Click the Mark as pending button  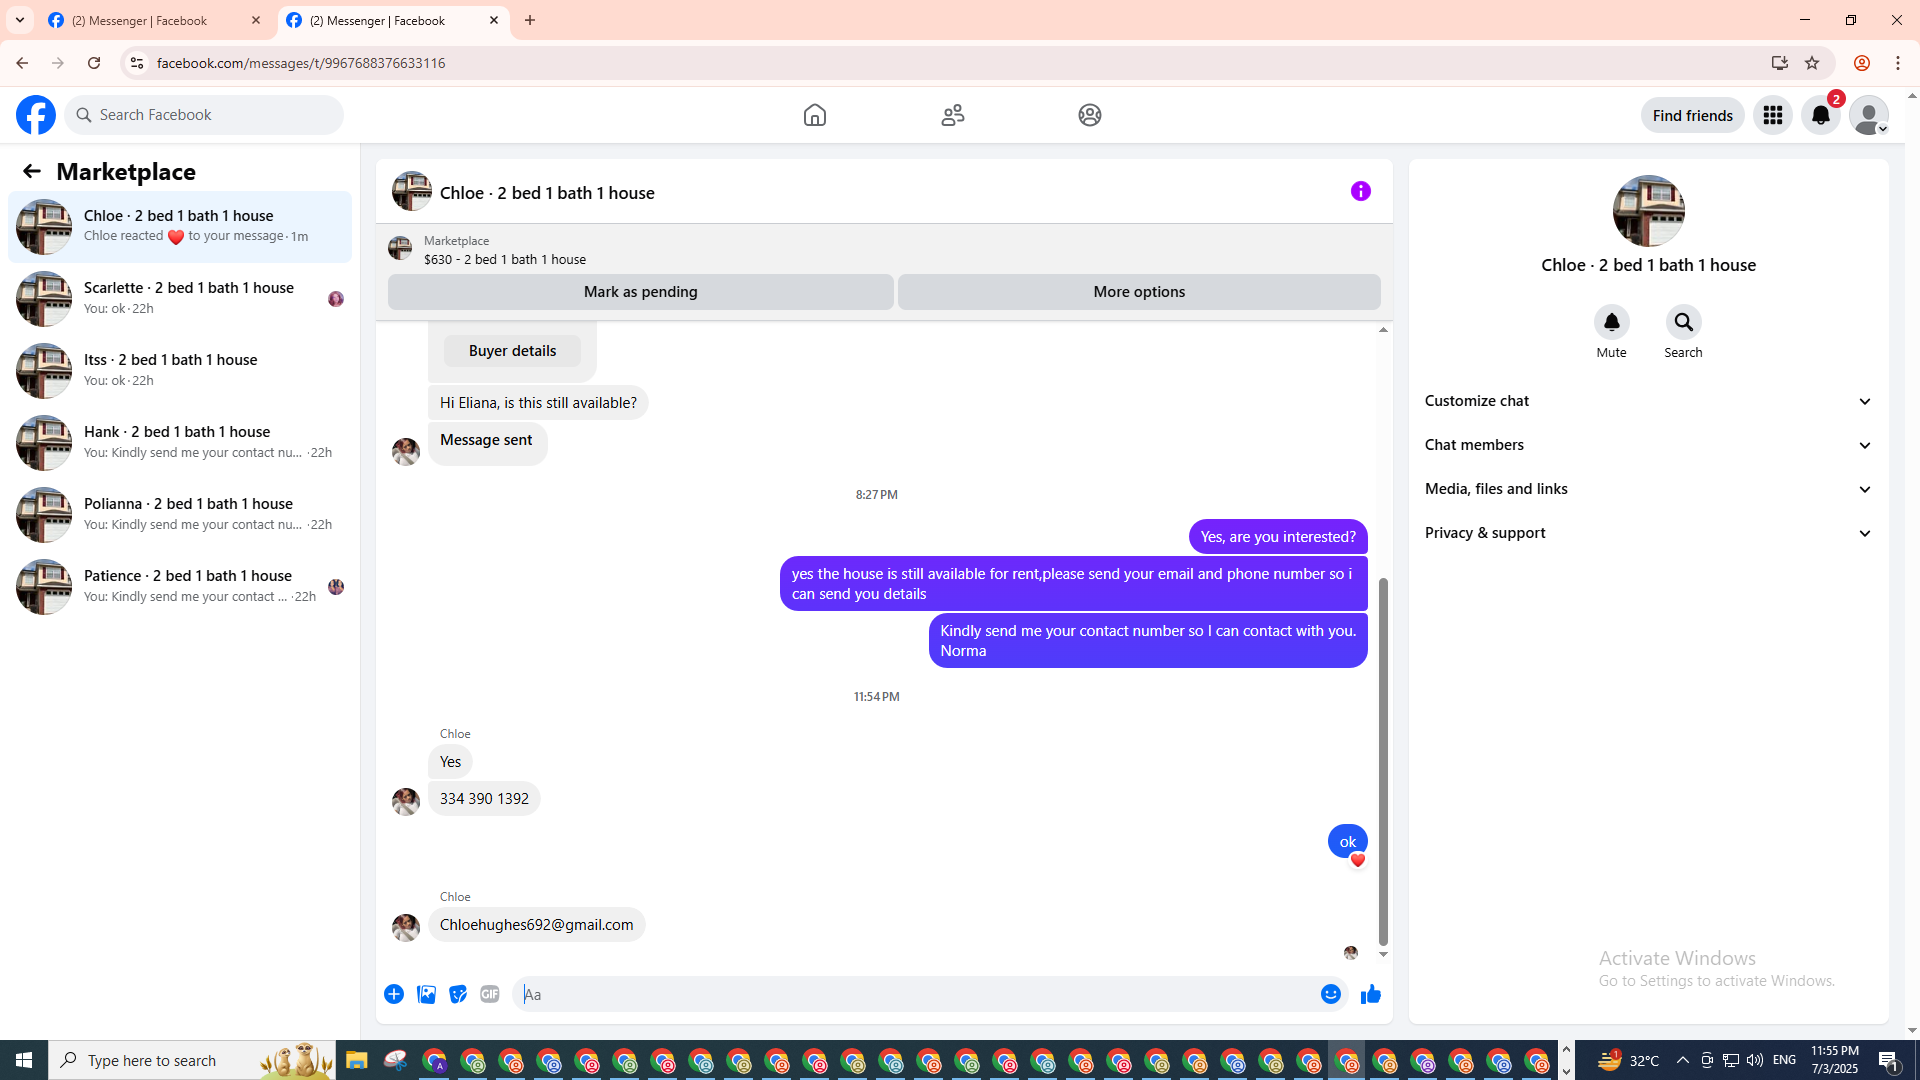point(640,292)
